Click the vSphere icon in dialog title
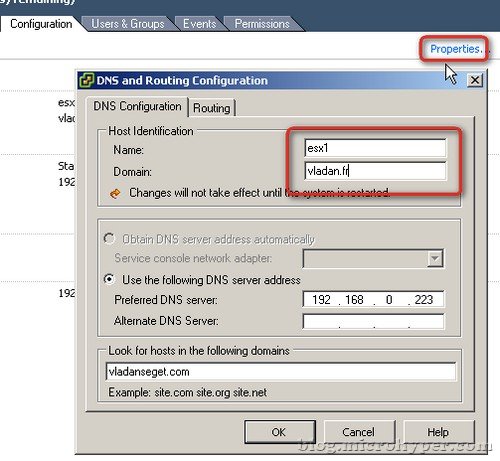Image resolution: width=500 pixels, height=461 pixels. click(x=87, y=80)
